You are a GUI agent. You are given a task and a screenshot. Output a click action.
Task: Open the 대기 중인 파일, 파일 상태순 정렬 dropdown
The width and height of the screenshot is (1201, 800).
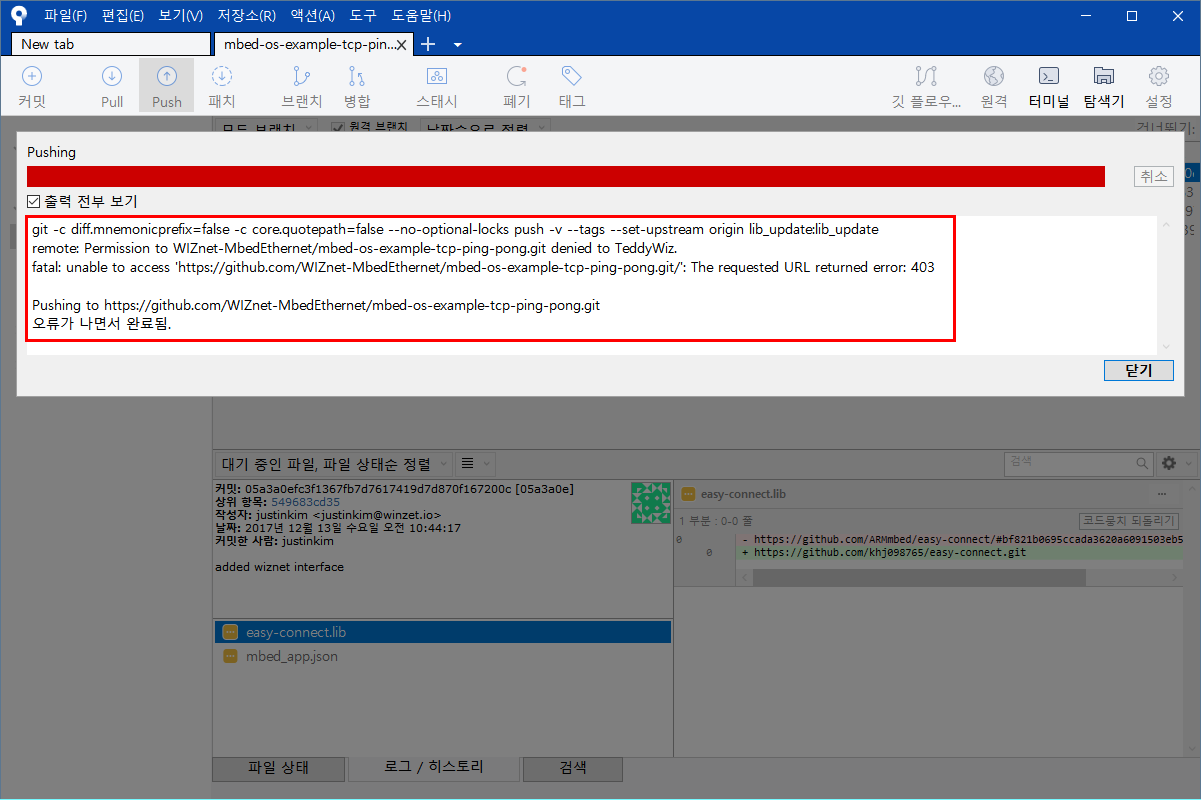[x=332, y=463]
